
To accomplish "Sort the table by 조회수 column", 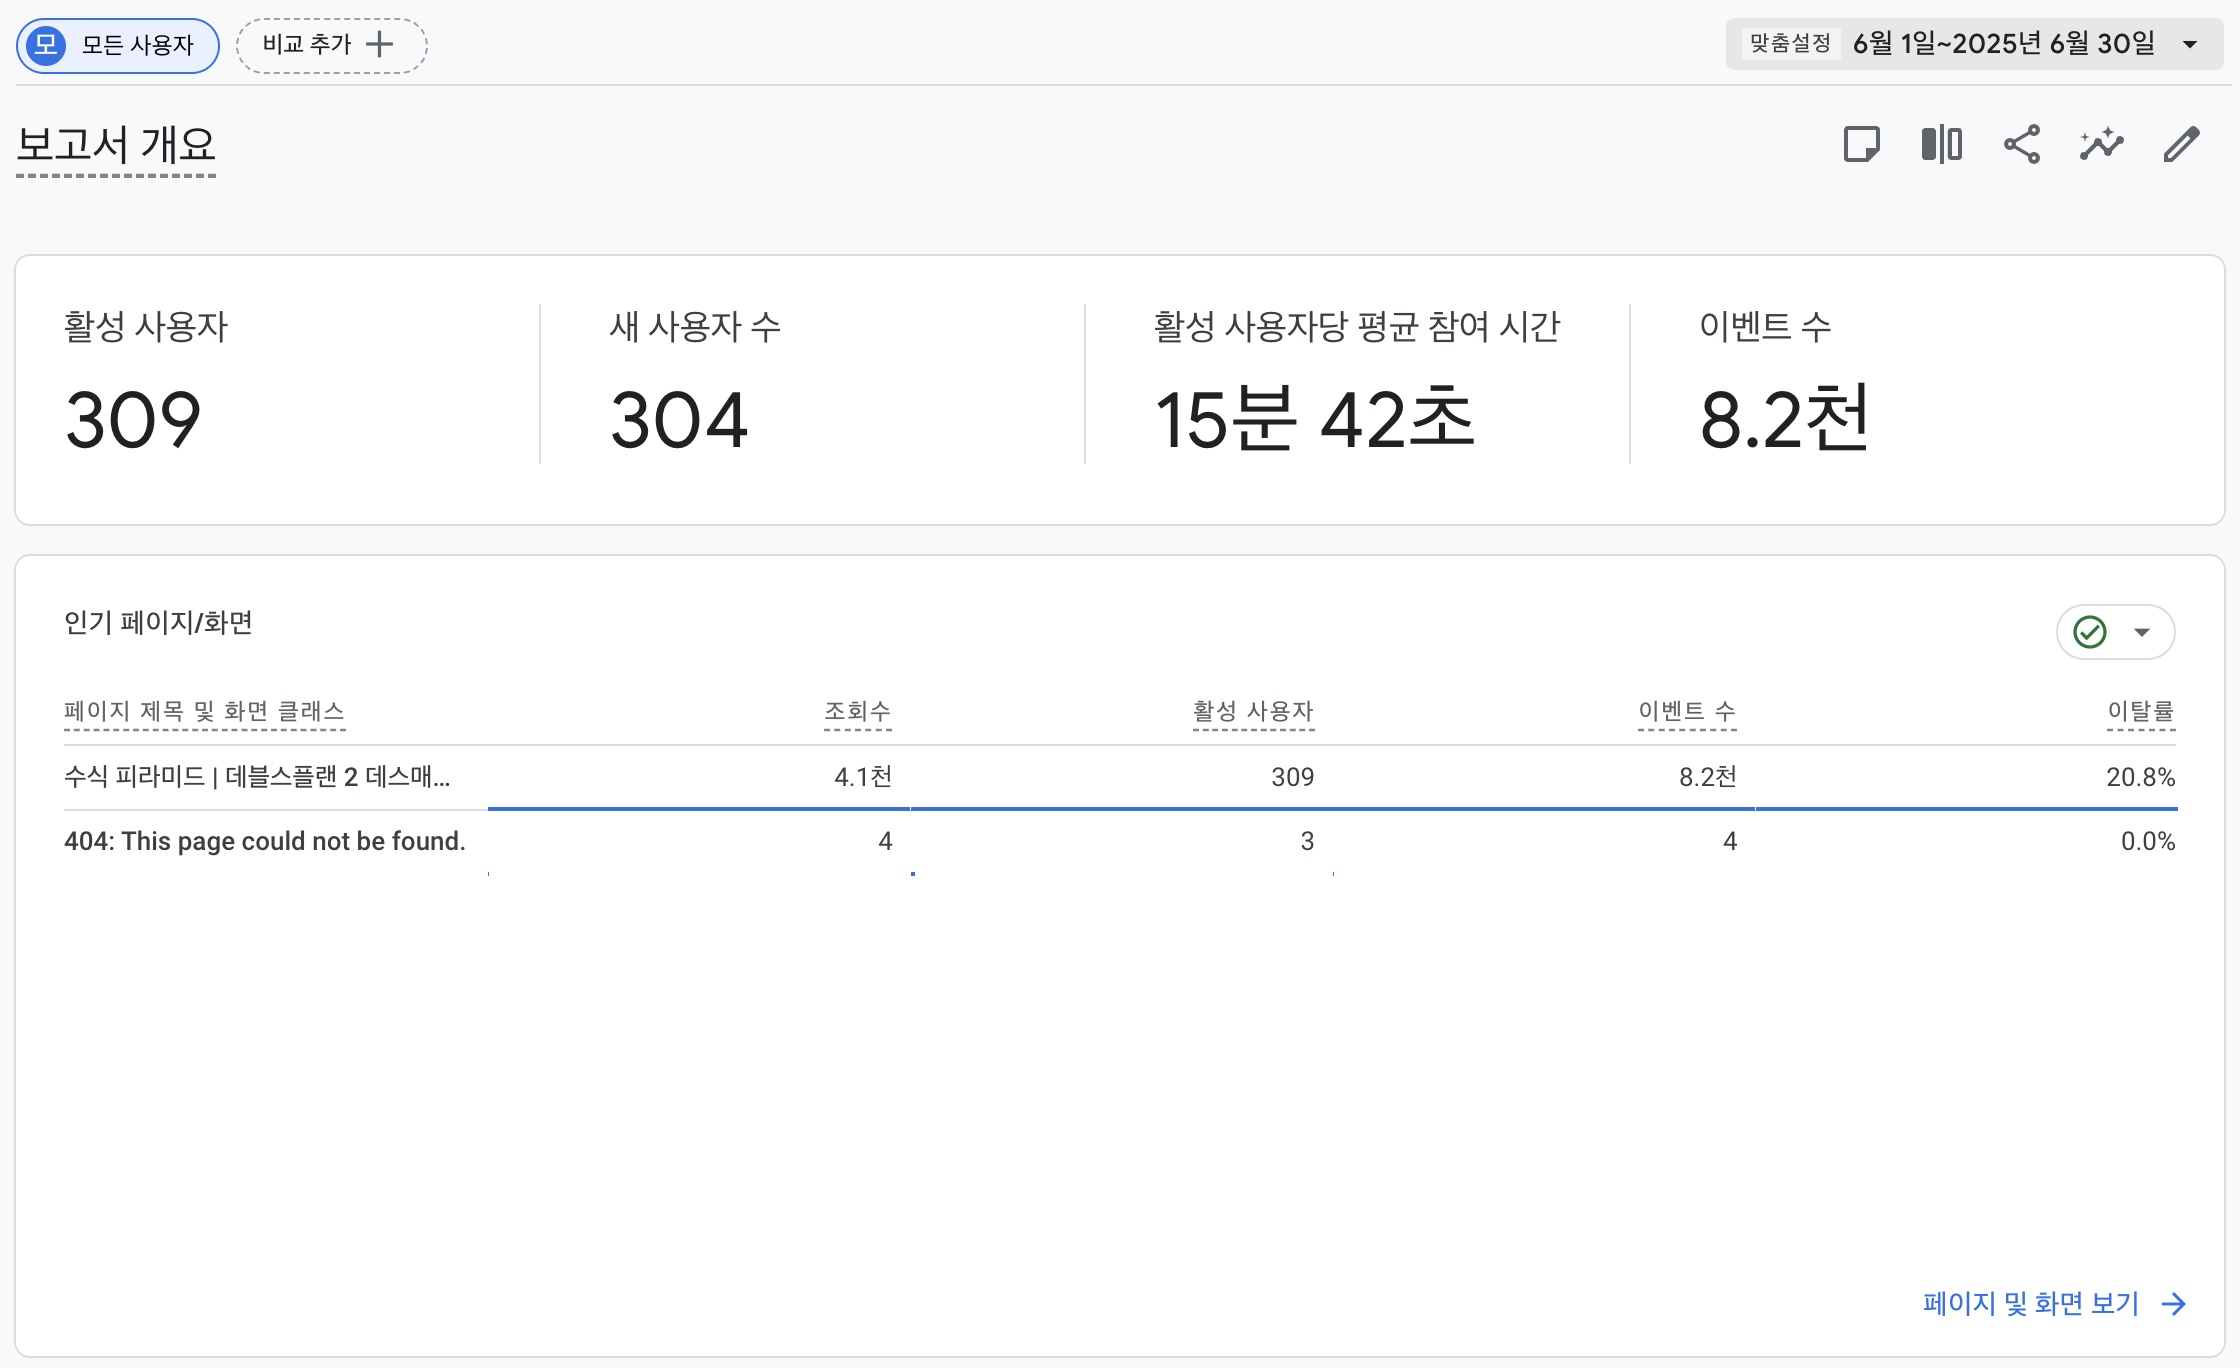I will [x=857, y=712].
